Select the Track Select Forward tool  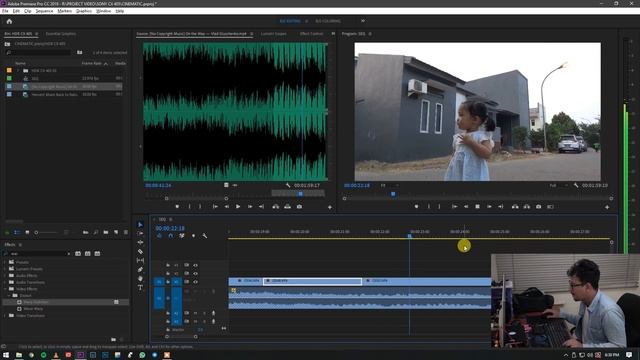[140, 233]
